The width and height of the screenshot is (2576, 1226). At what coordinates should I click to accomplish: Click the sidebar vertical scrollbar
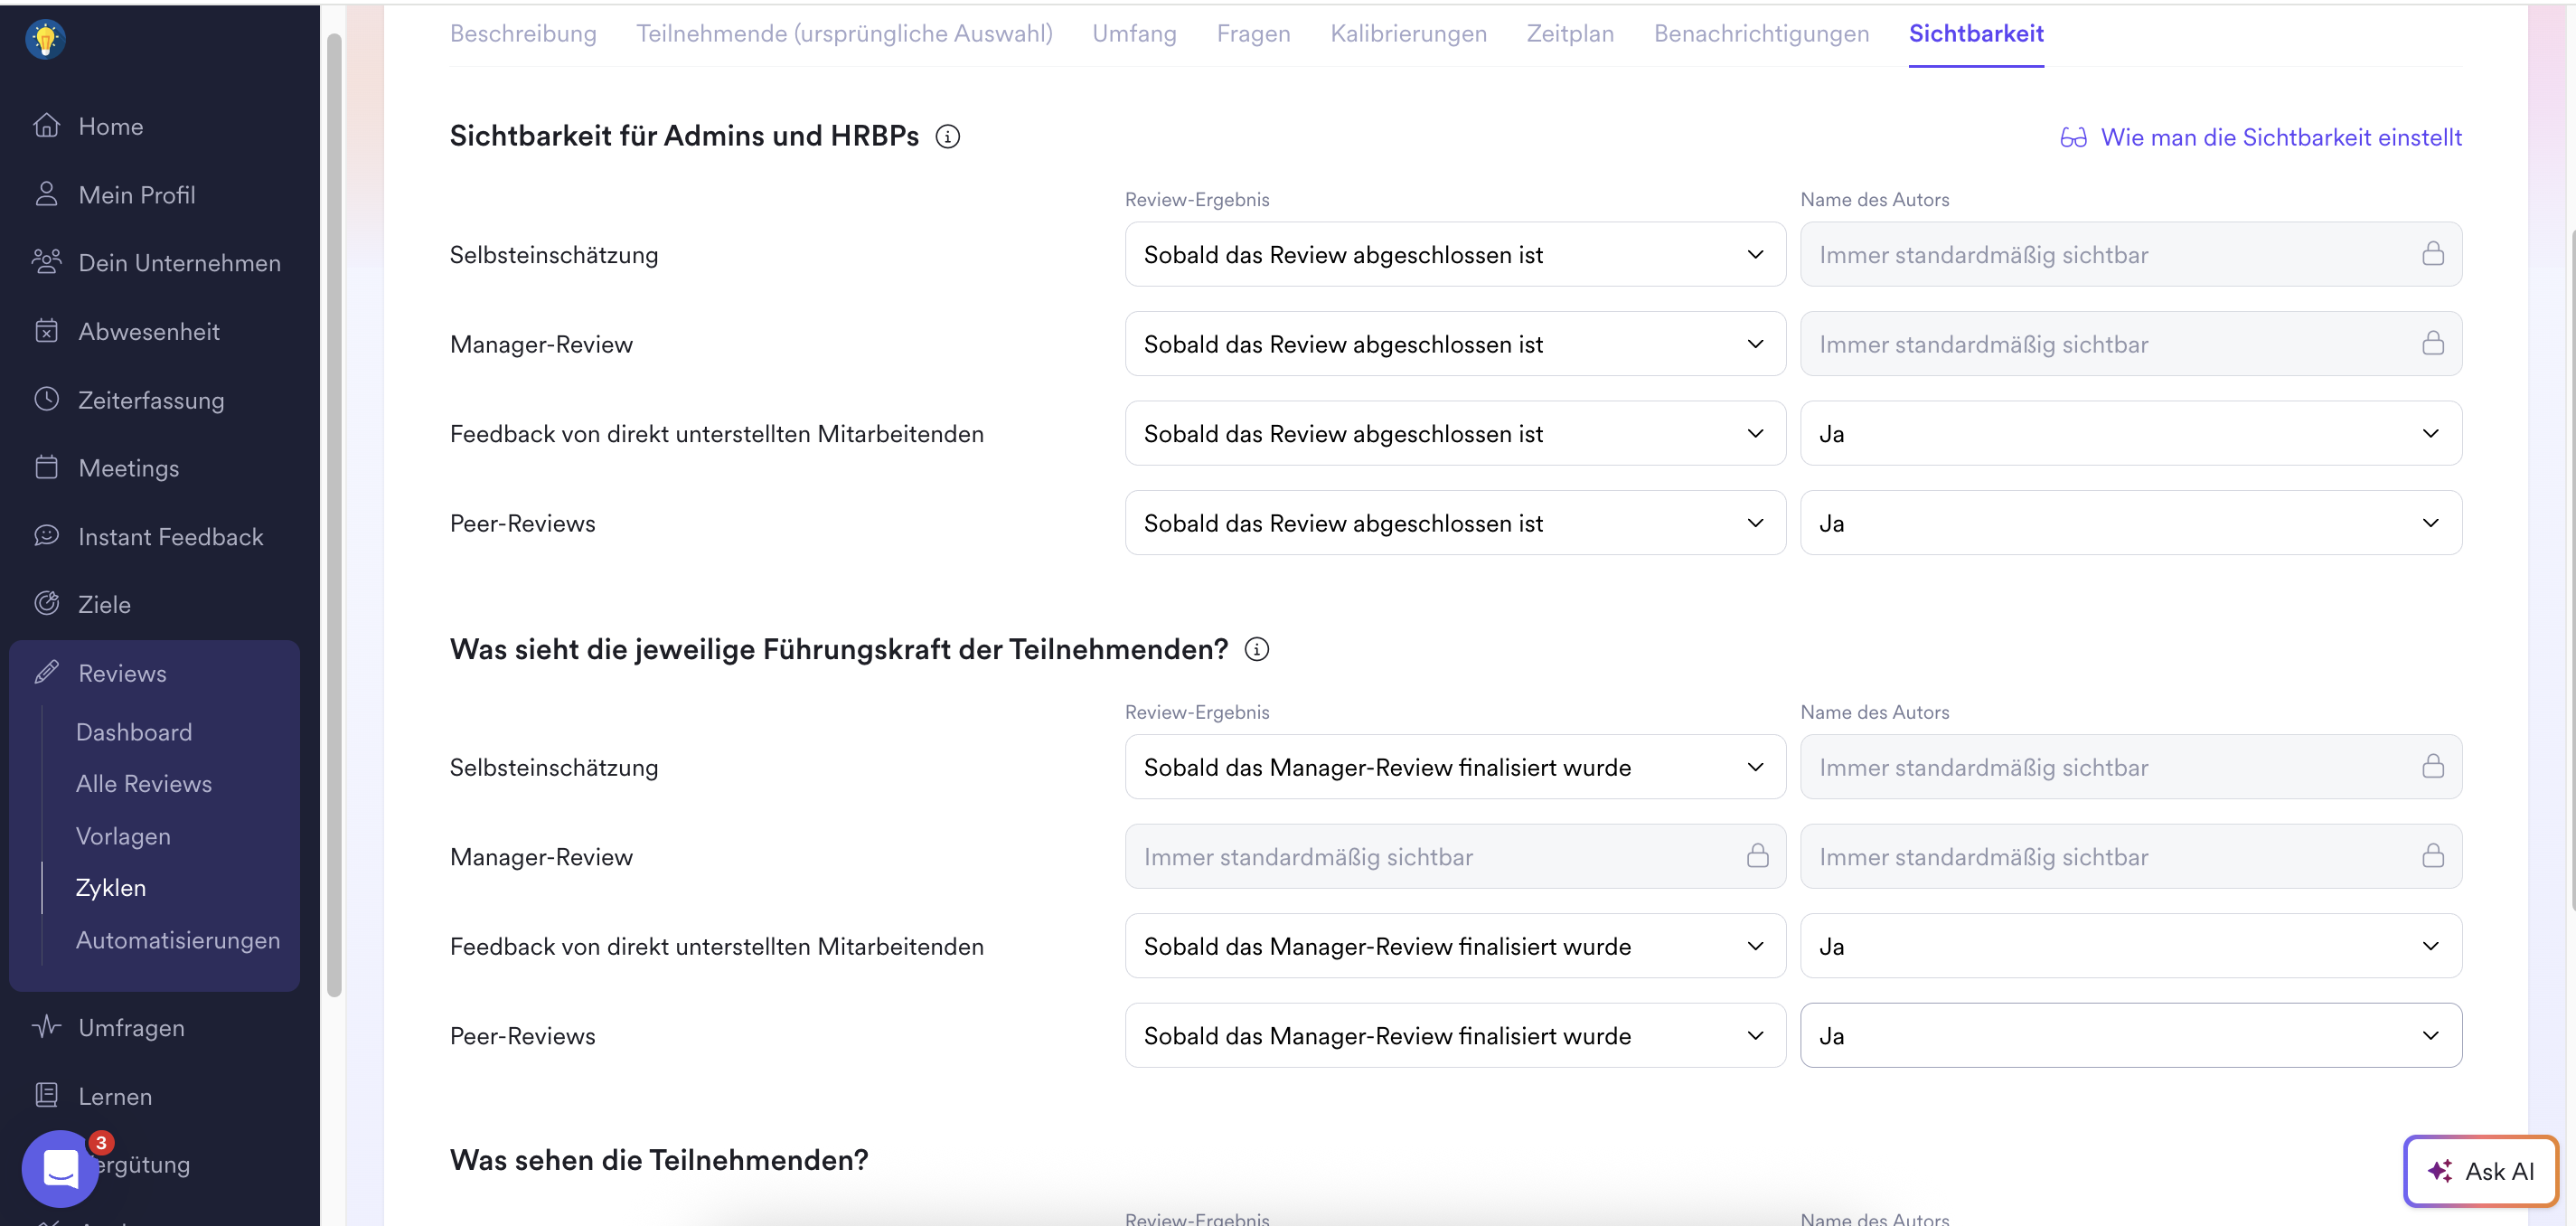[x=334, y=514]
